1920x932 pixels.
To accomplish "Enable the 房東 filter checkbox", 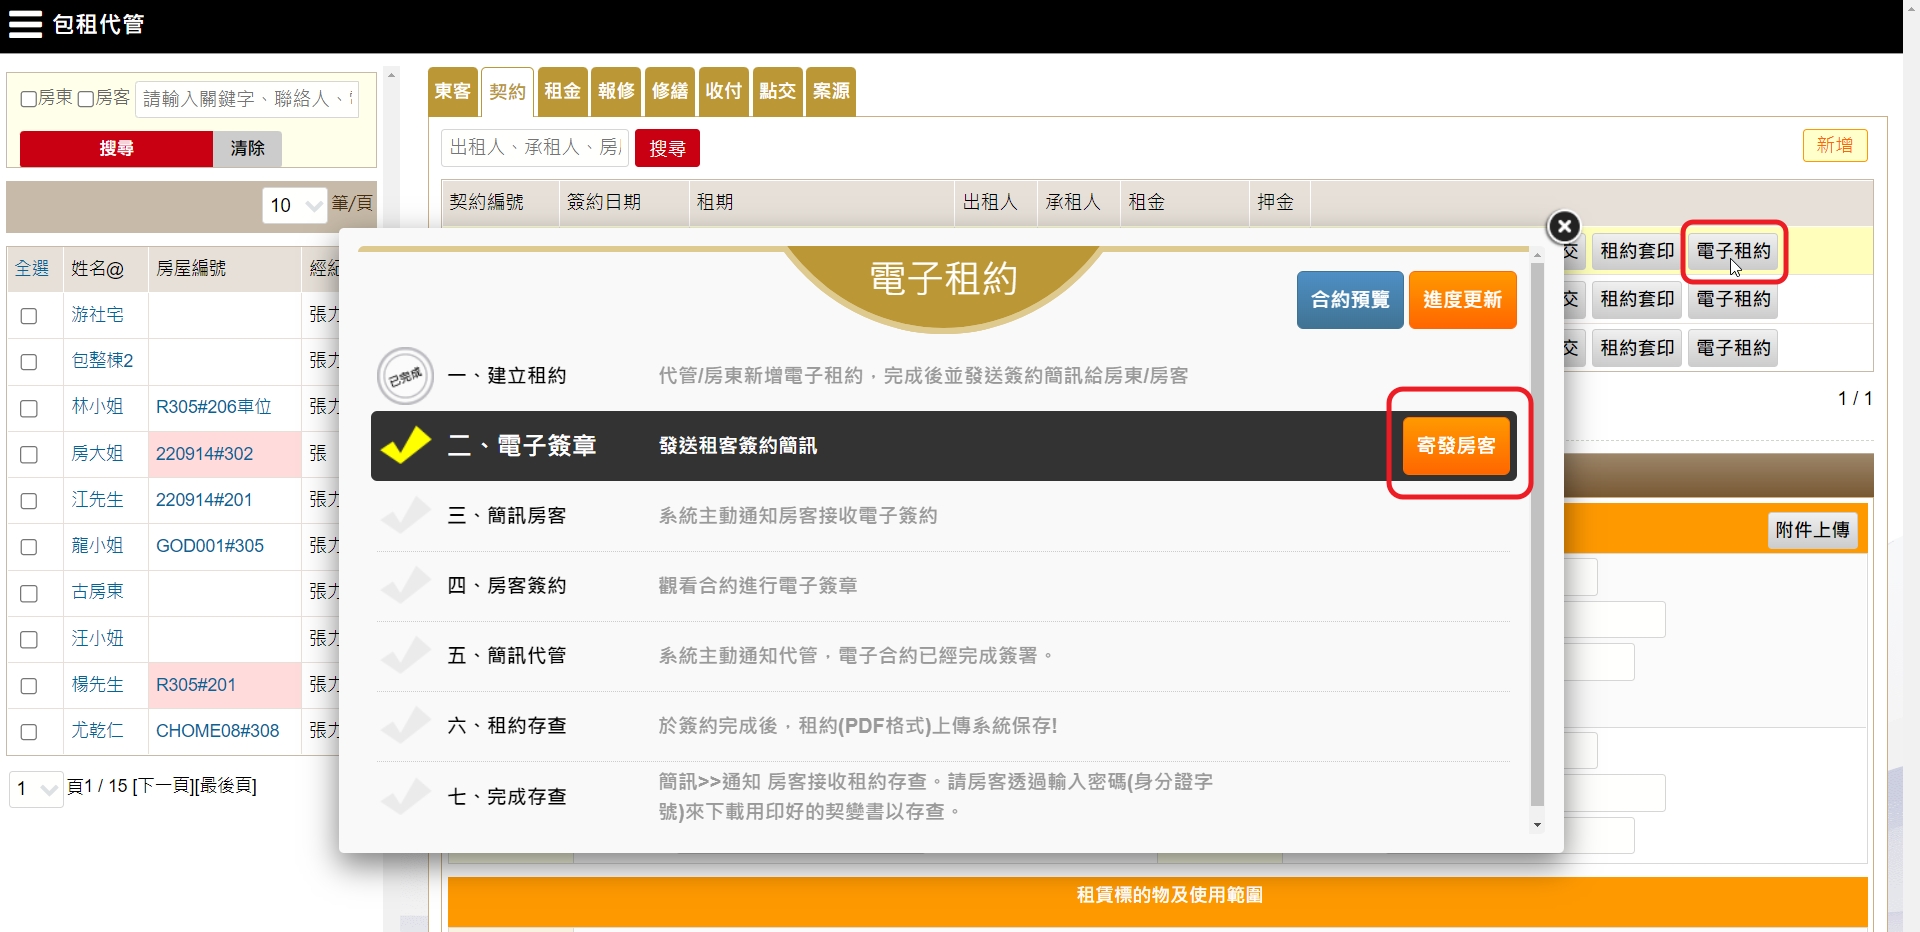I will point(29,99).
